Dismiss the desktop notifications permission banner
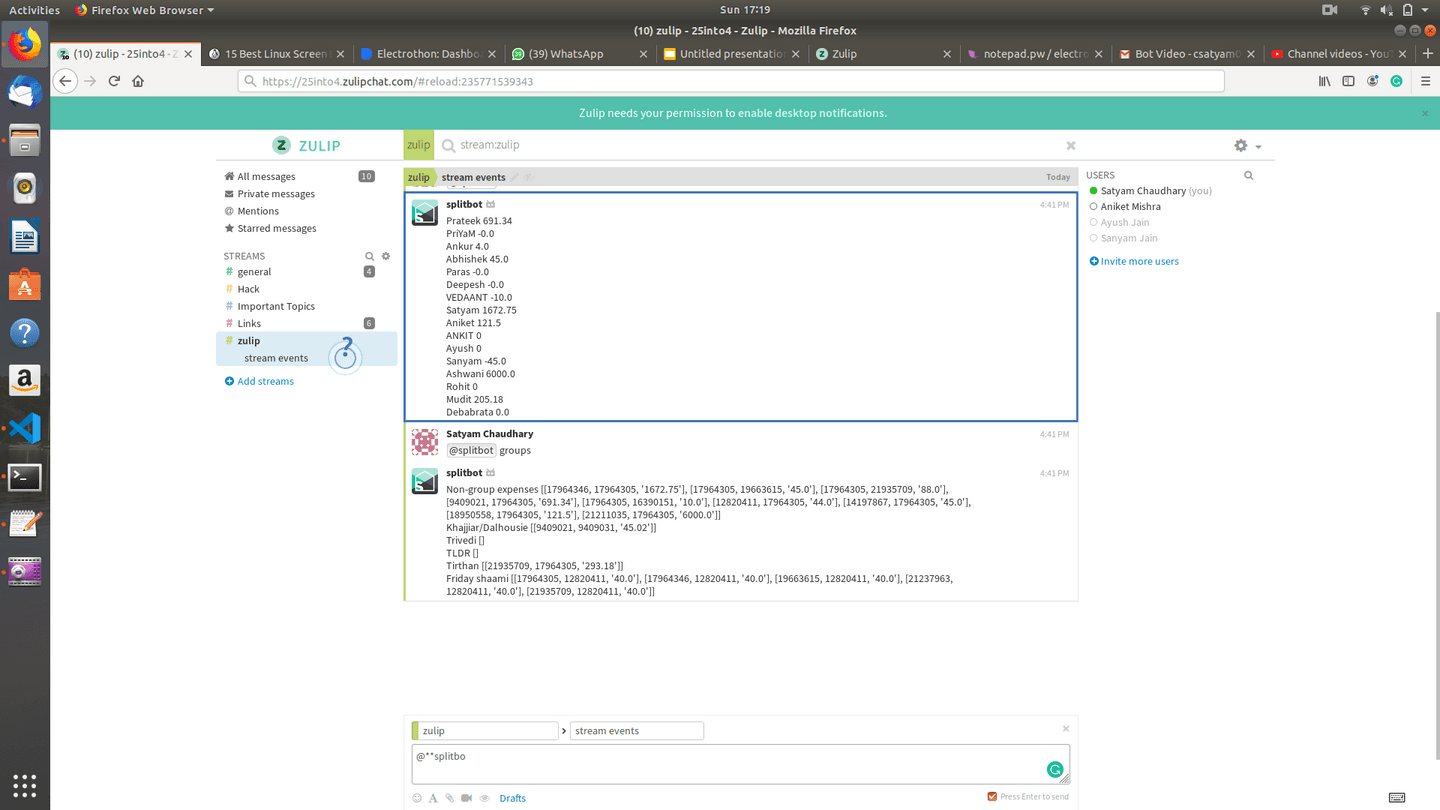The width and height of the screenshot is (1440, 810). click(1425, 114)
